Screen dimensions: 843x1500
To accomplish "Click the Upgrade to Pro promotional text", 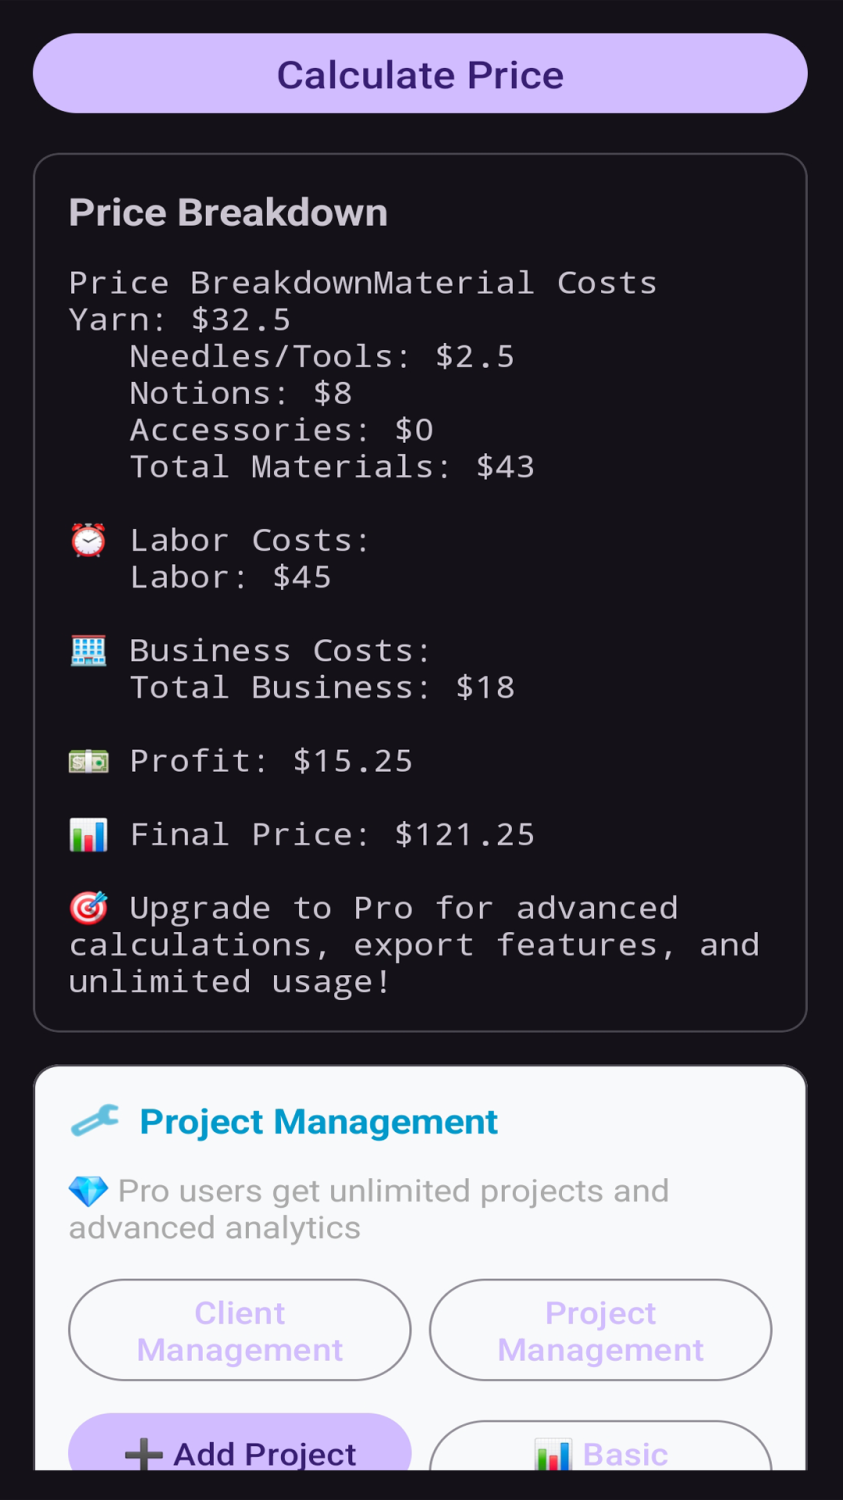I will [x=414, y=945].
